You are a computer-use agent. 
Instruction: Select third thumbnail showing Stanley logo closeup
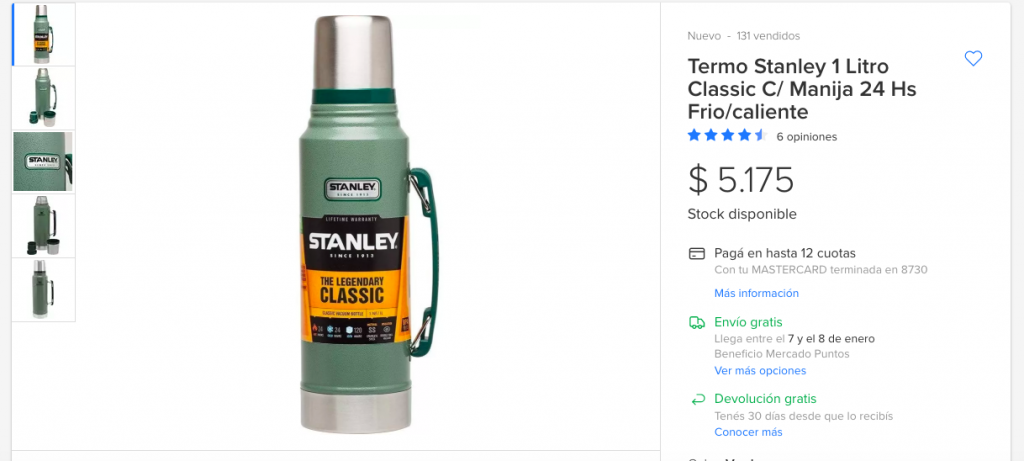[x=44, y=162]
